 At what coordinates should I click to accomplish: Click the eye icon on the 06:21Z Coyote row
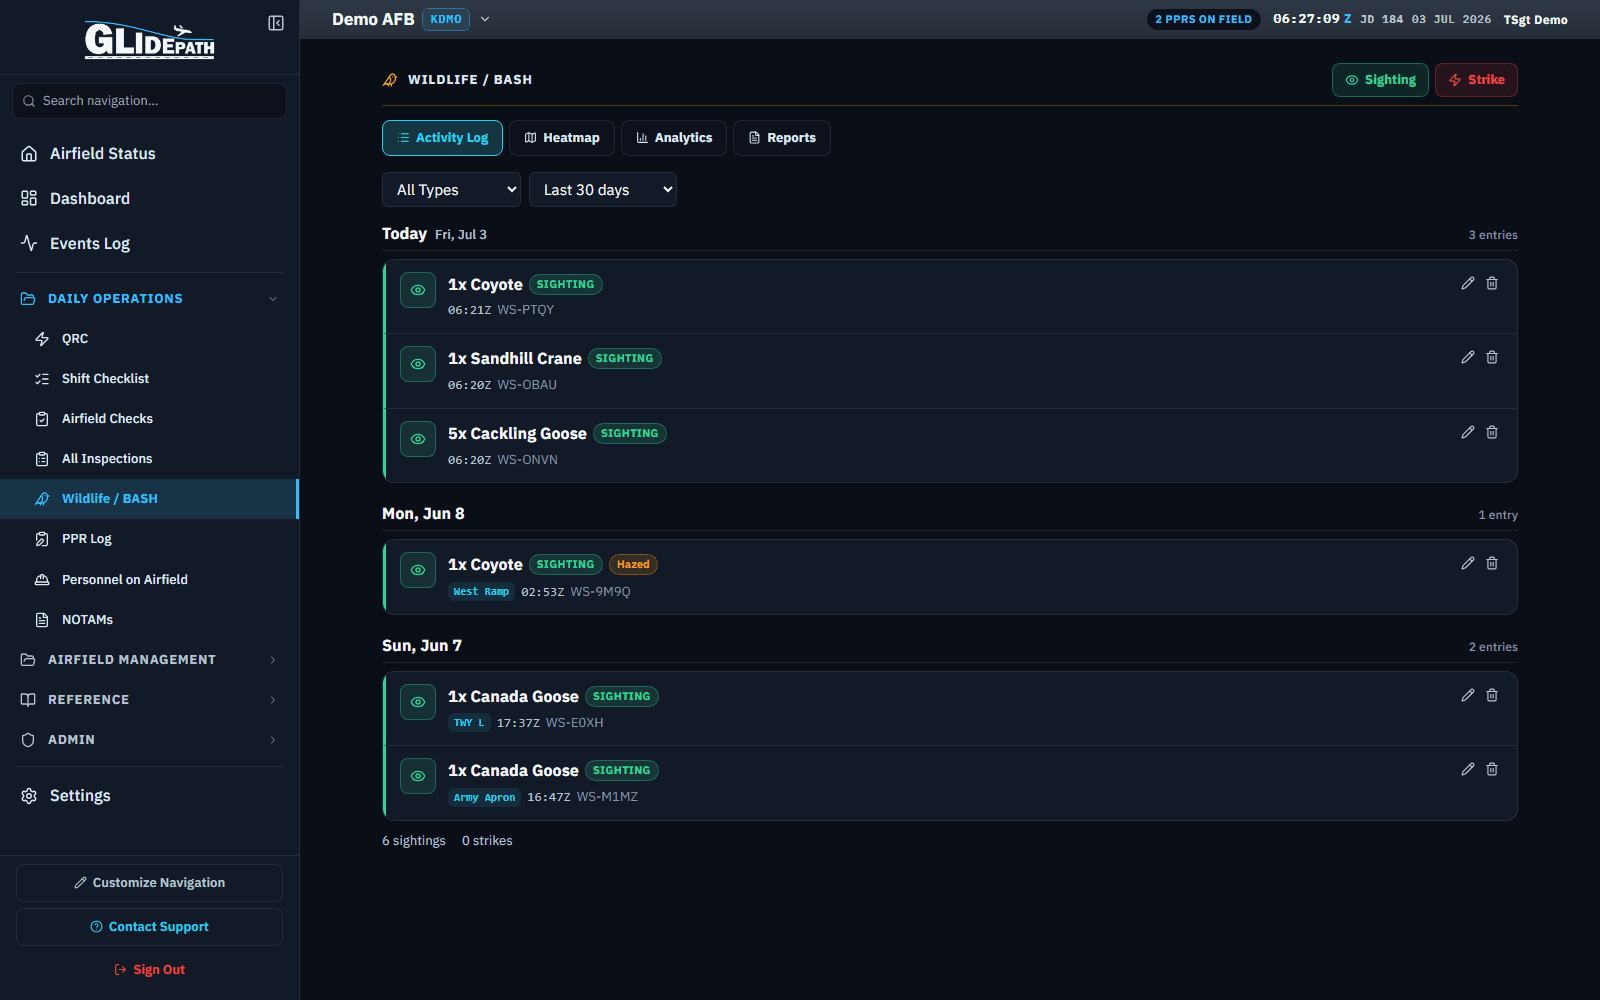pos(418,290)
